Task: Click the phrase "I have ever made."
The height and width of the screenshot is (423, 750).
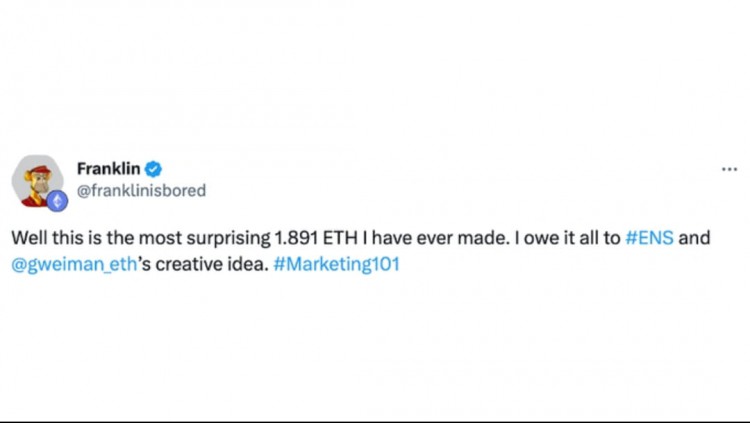Action: (x=435, y=238)
